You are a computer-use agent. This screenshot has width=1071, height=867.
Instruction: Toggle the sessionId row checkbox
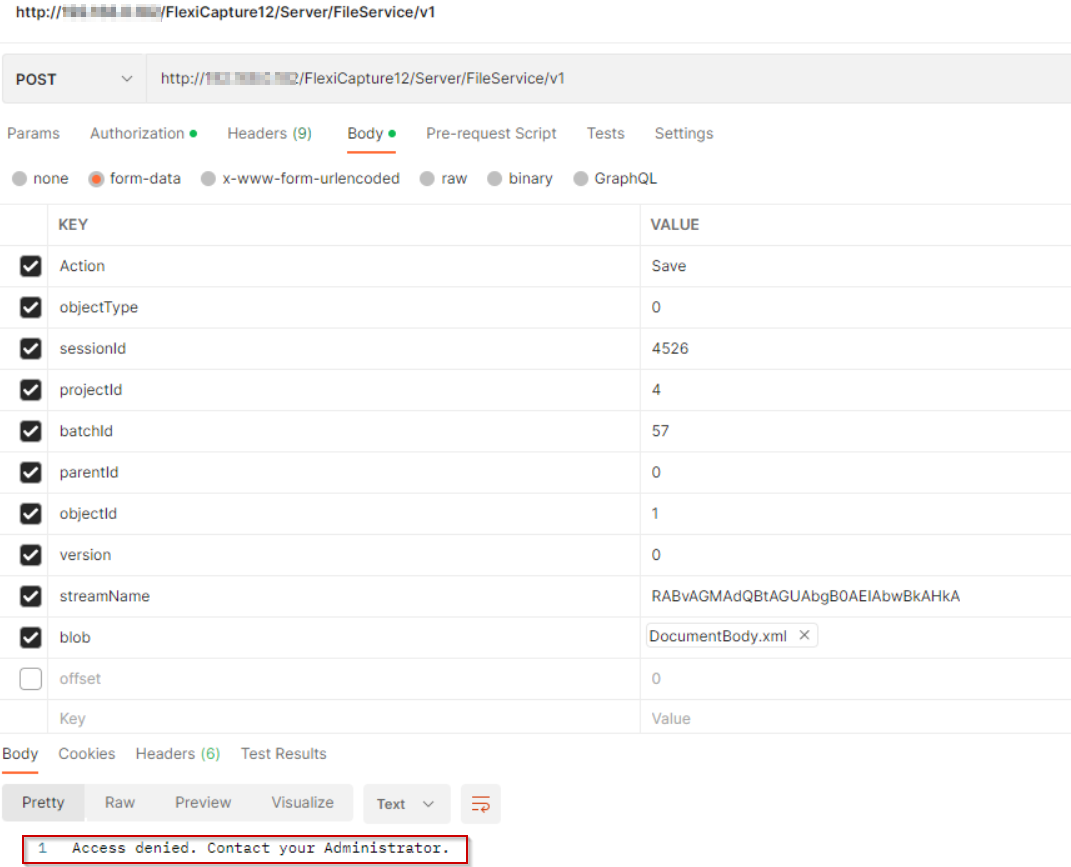pos(31,349)
